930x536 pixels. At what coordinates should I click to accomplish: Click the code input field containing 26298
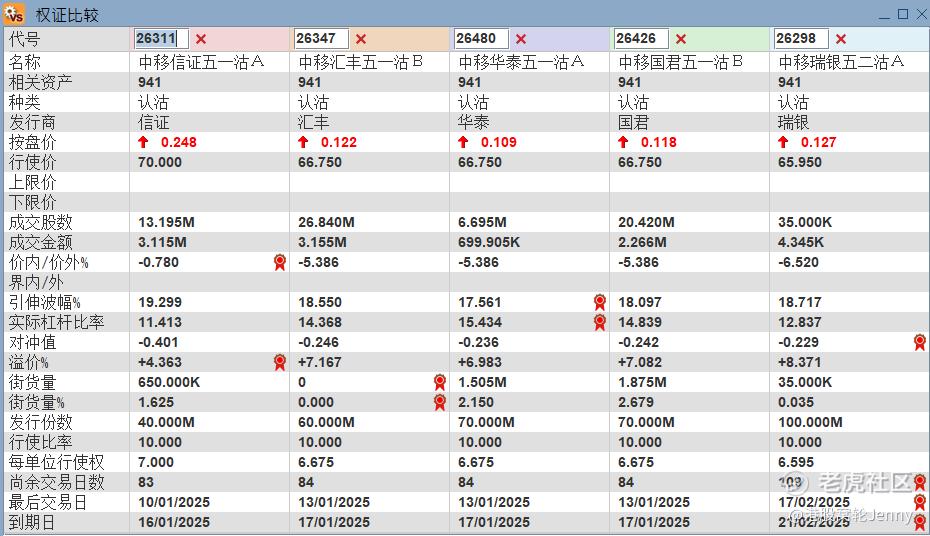pyautogui.click(x=801, y=39)
